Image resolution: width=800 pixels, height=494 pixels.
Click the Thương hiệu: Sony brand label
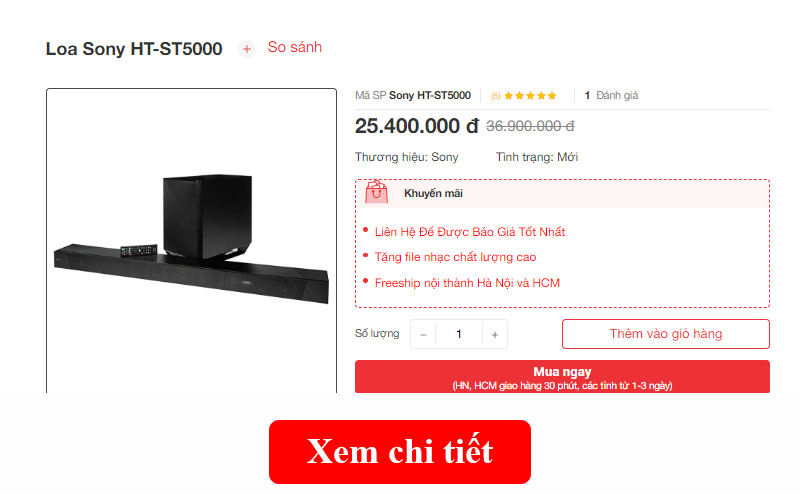(x=407, y=157)
